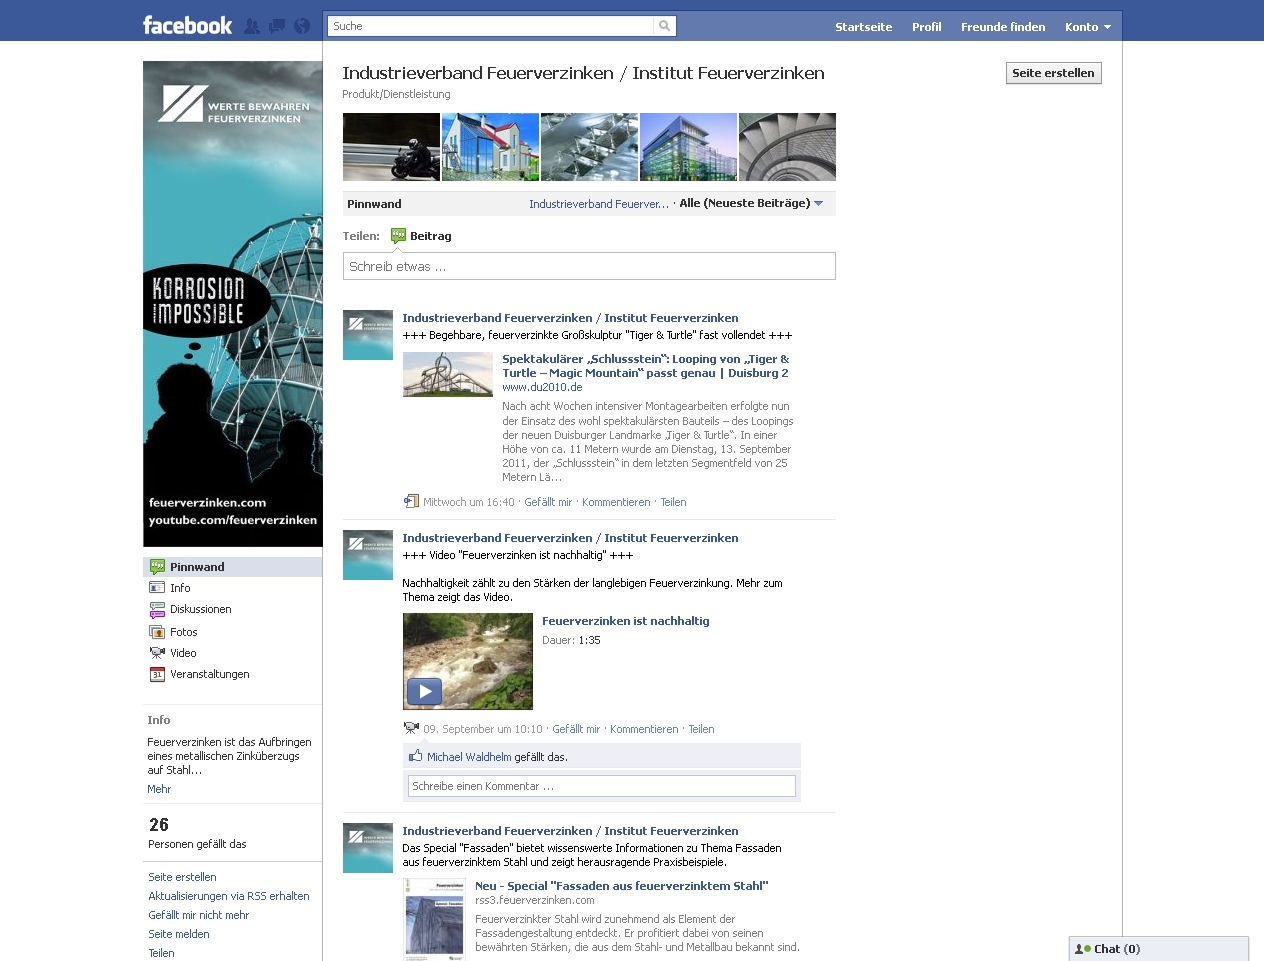
Task: Click Aktualisierungen via RSS erhalten
Action: [x=229, y=896]
